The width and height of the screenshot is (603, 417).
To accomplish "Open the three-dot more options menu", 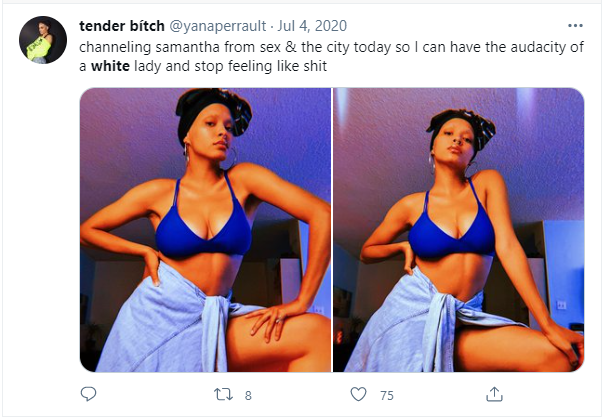I will [575, 25].
